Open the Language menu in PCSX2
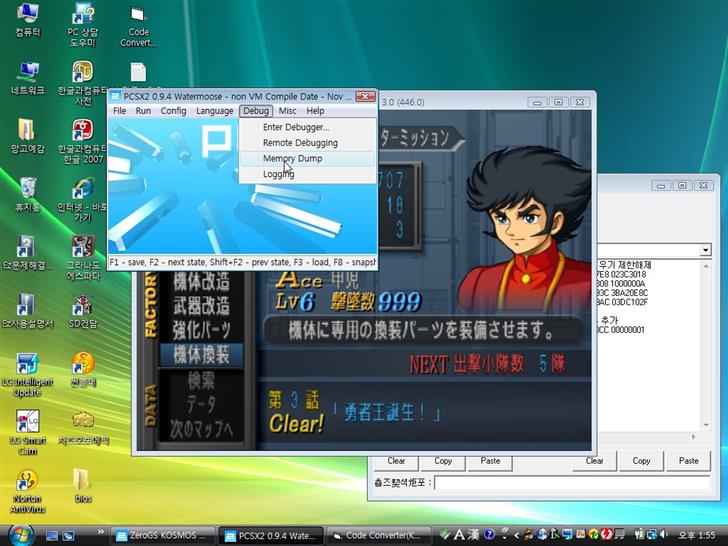The image size is (728, 546). click(214, 111)
